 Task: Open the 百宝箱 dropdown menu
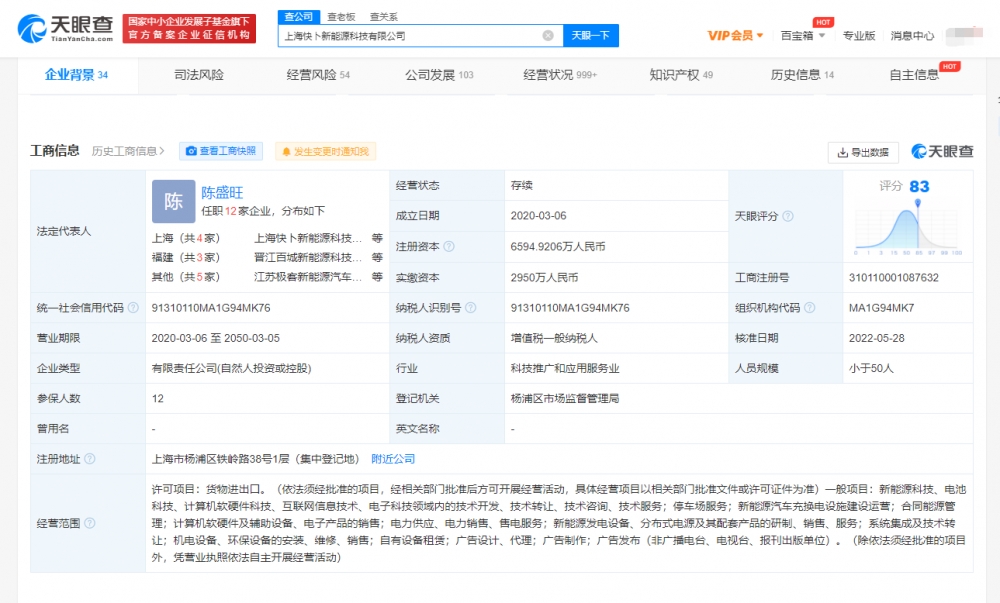click(x=803, y=36)
